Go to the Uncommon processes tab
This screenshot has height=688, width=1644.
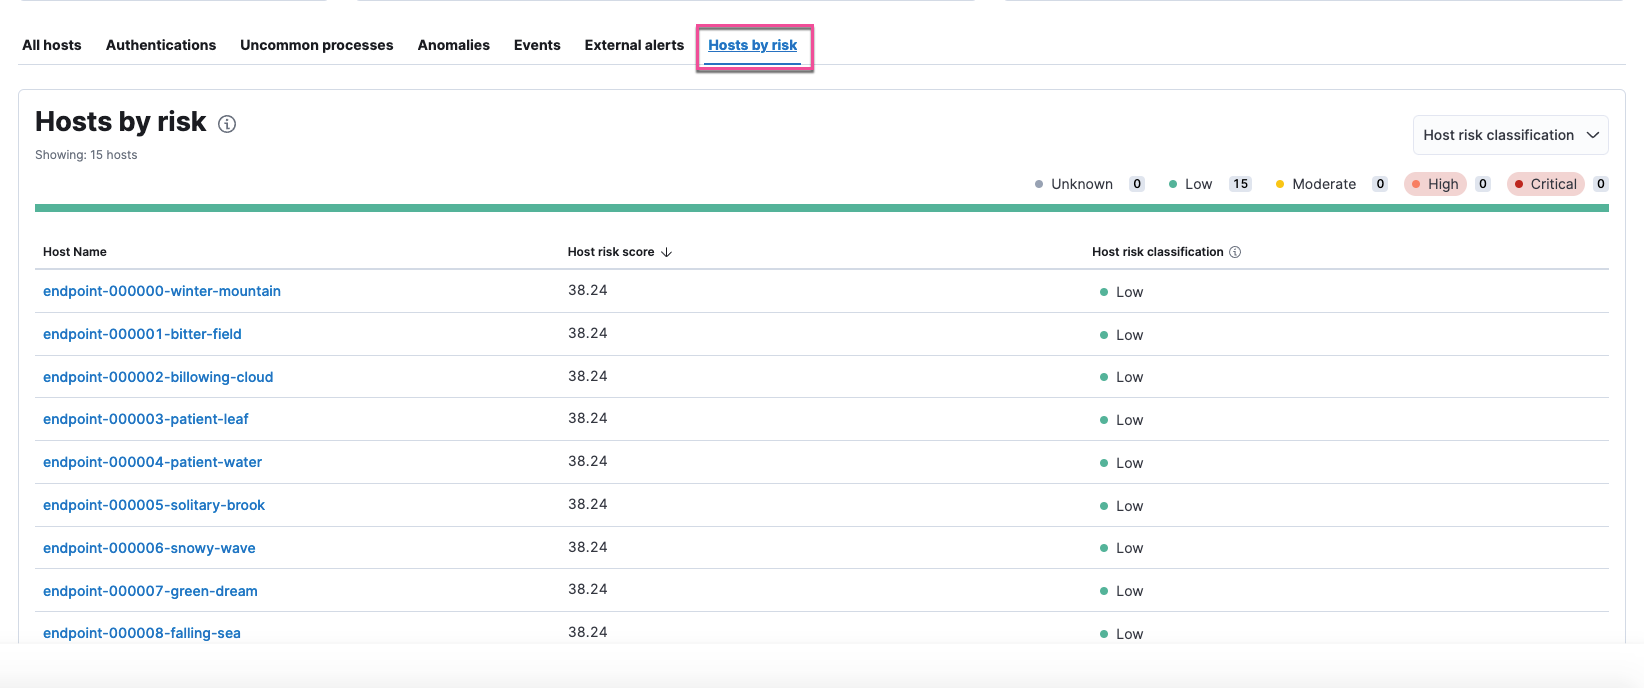click(x=316, y=45)
